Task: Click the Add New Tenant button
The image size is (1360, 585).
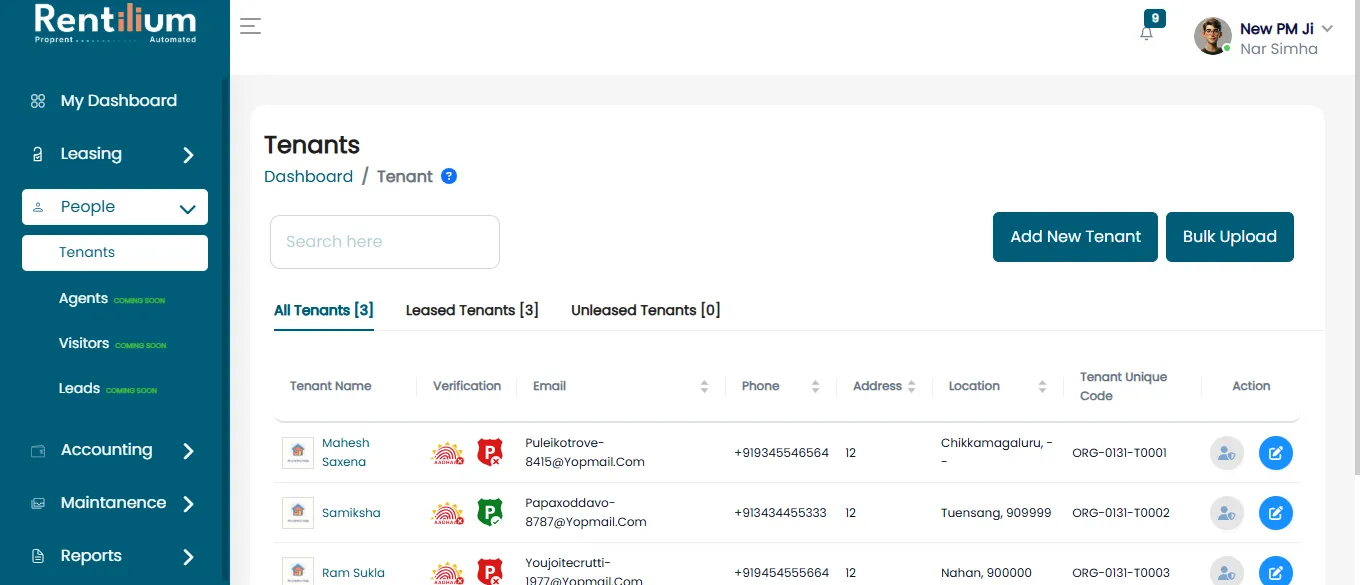Action: point(1075,237)
